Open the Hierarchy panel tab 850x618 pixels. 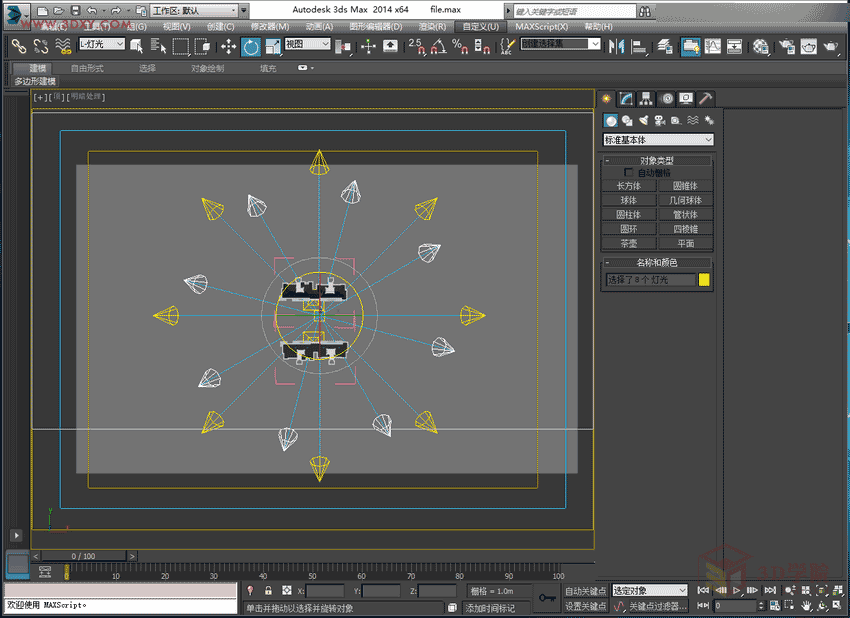point(646,98)
